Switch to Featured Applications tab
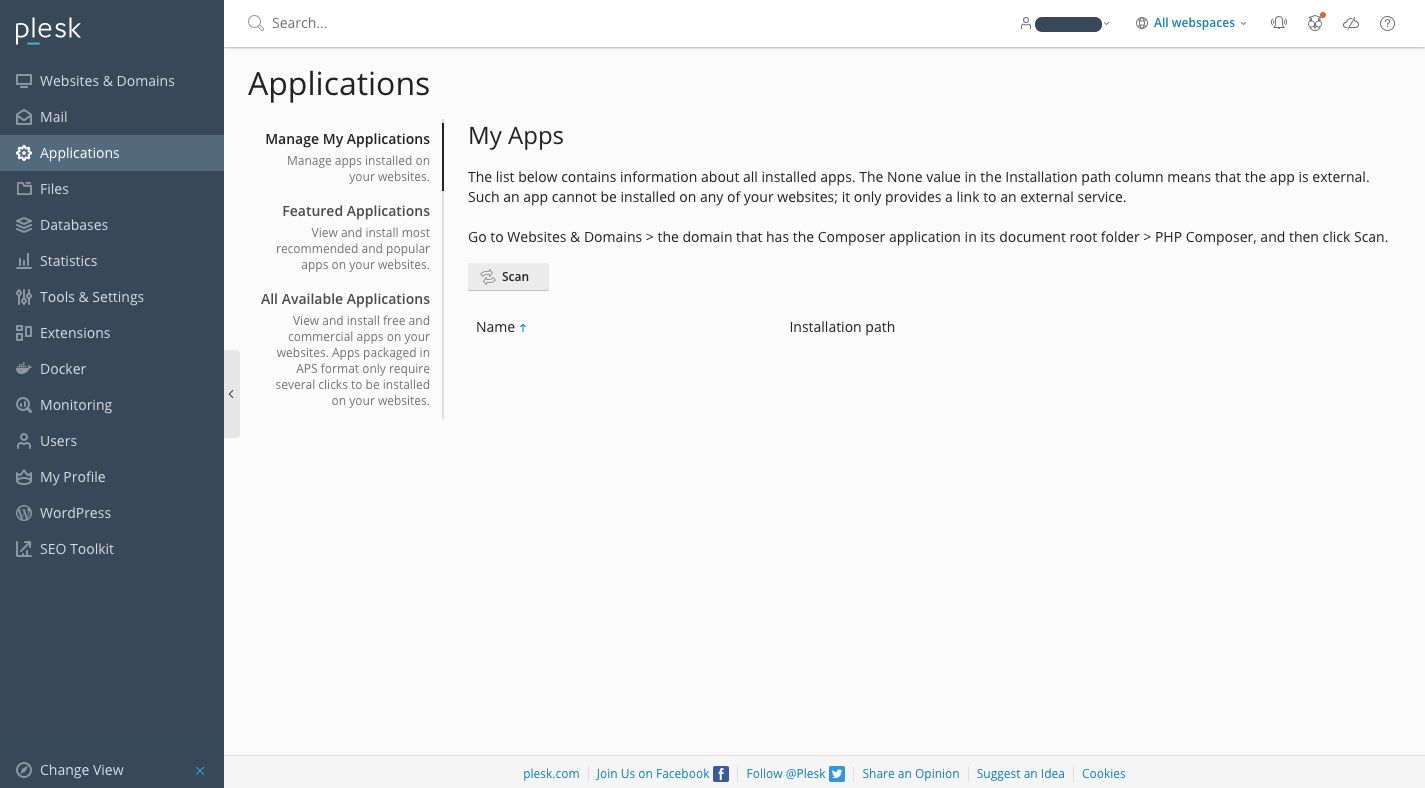This screenshot has height=788, width=1425. 355,211
